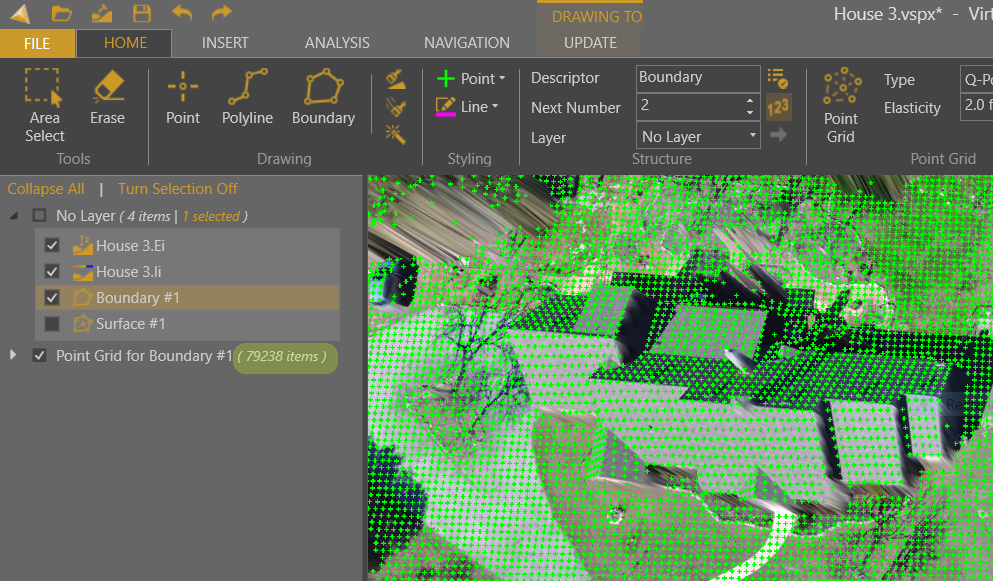Click the Descriptor field containing Boundary
The image size is (993, 581).
698,78
